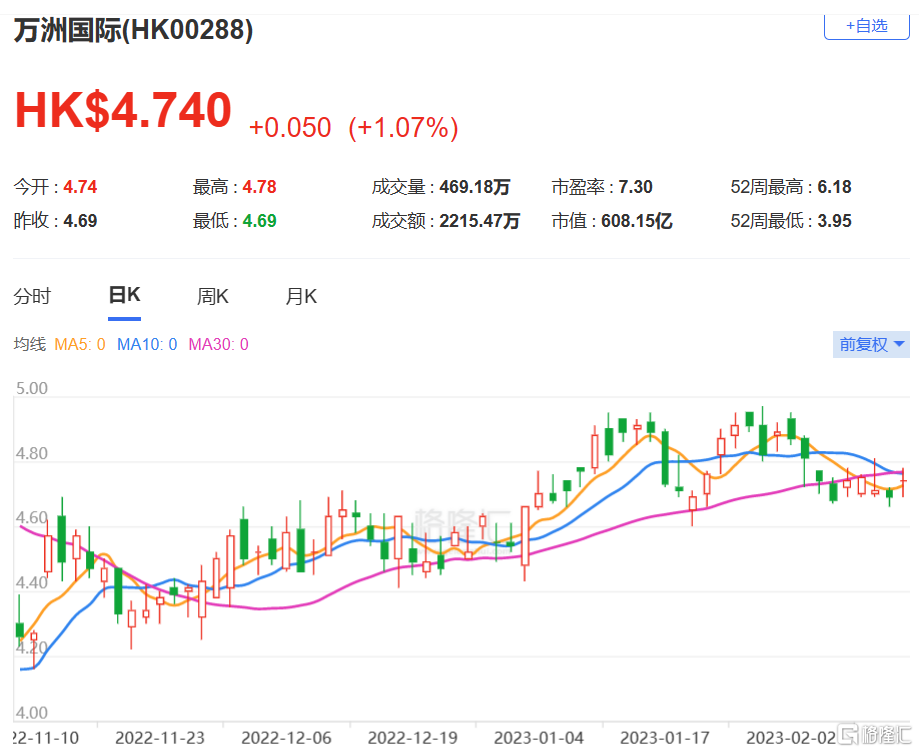919x752 pixels.
Task: Click the MA10 moving average label
Action: [x=147, y=344]
